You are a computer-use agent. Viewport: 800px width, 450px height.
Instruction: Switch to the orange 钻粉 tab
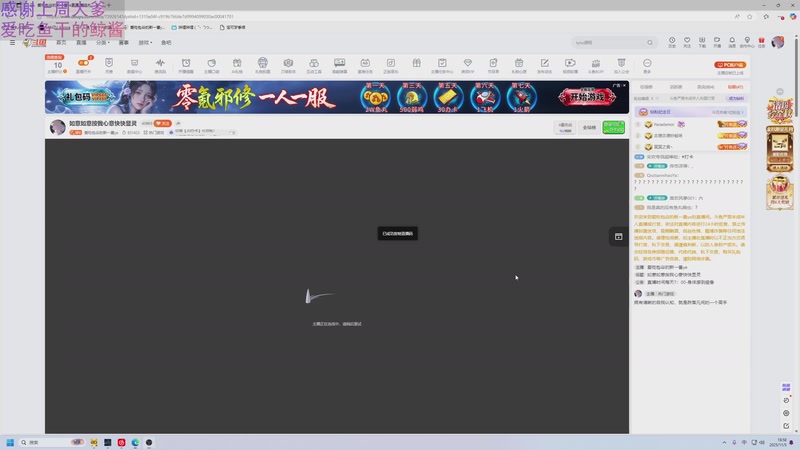click(x=735, y=87)
